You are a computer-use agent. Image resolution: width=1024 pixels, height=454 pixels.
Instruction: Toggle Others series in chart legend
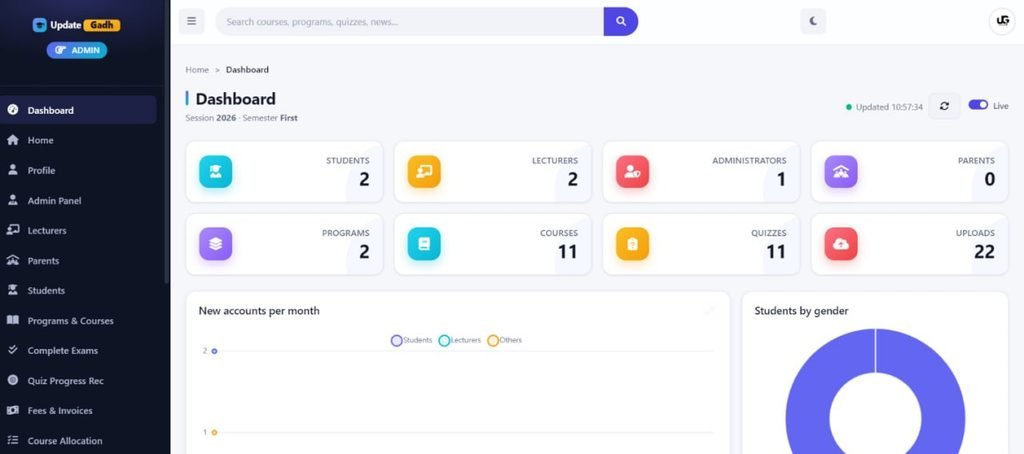pyautogui.click(x=505, y=340)
